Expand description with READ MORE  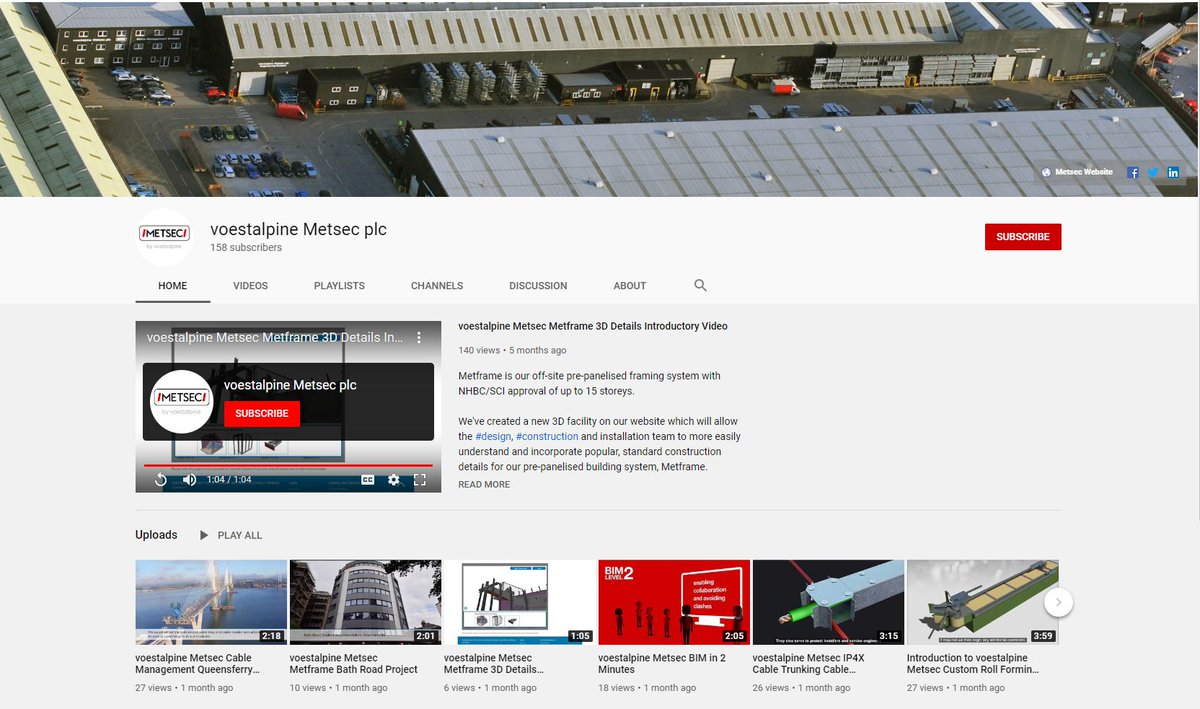pos(484,484)
